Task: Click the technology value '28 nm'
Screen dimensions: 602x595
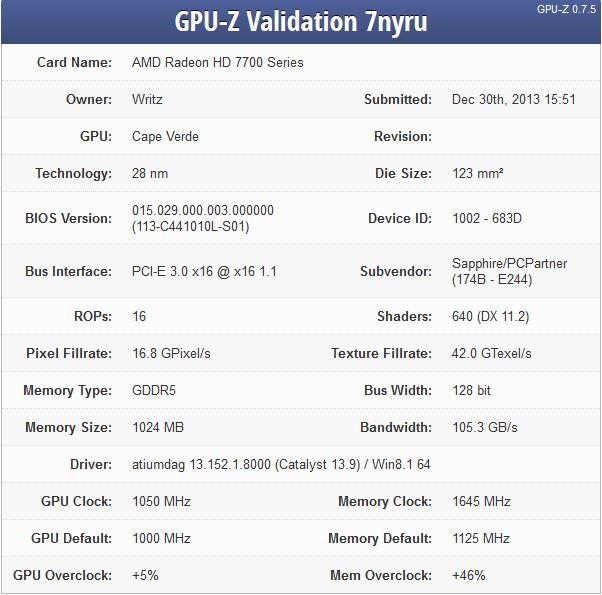Action: (x=150, y=174)
